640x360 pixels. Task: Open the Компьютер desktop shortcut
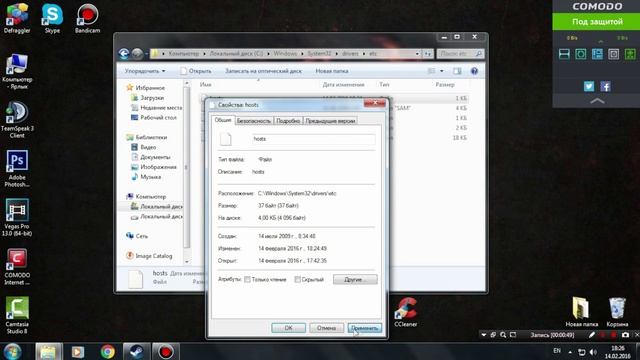tap(17, 71)
